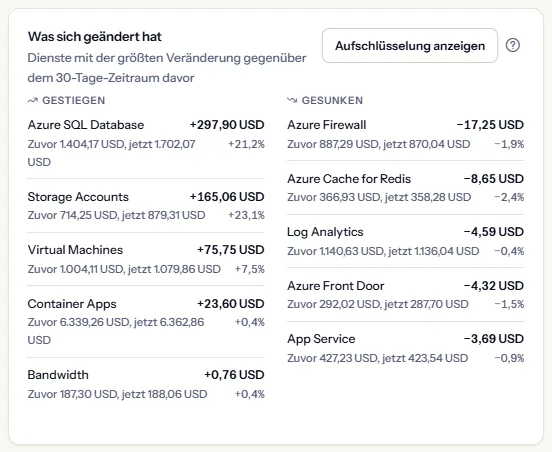Click the Was sich geändert hat heading

95,37
